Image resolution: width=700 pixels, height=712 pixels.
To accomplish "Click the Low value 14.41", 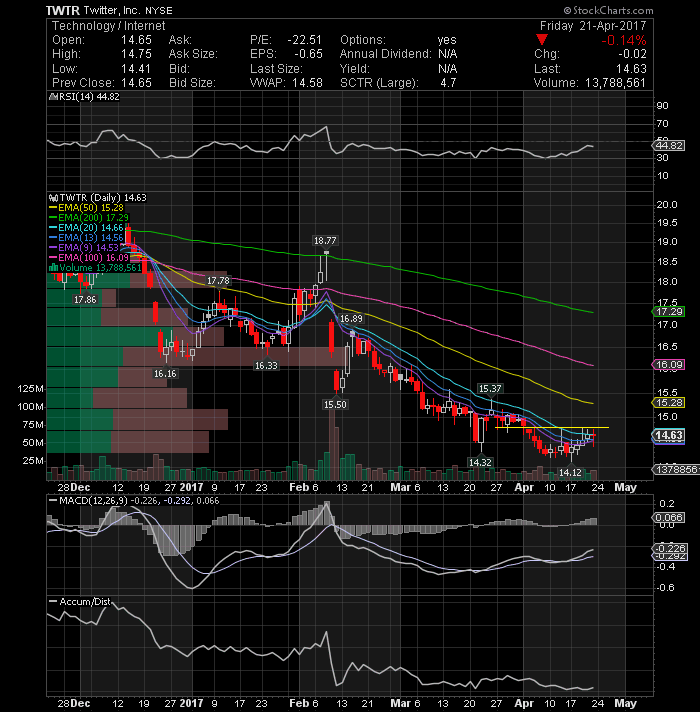I will (135, 69).
